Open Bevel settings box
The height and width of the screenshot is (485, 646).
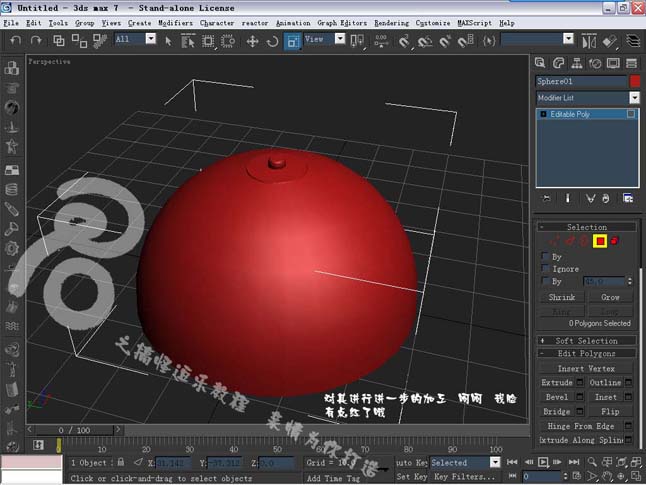coord(580,397)
